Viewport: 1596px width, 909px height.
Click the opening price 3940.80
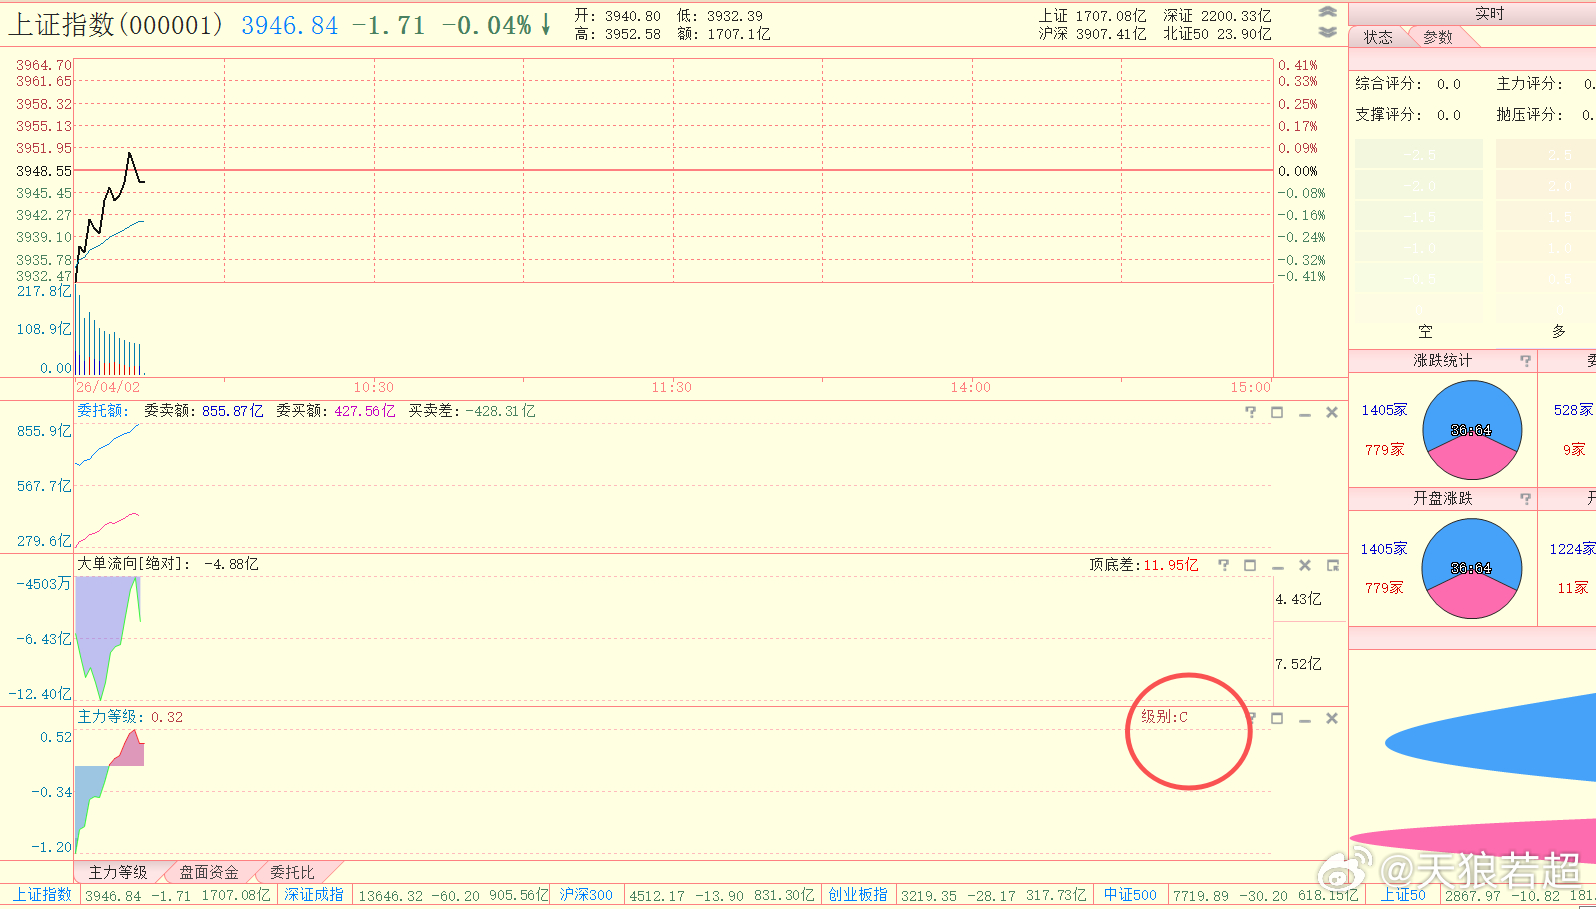pyautogui.click(x=632, y=16)
